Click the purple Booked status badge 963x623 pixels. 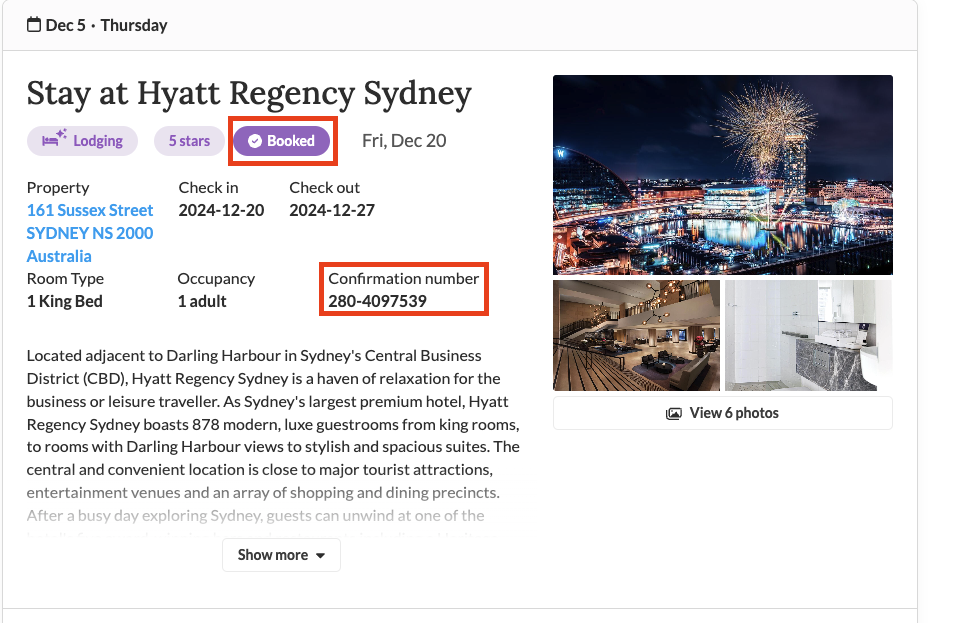pyautogui.click(x=282, y=141)
